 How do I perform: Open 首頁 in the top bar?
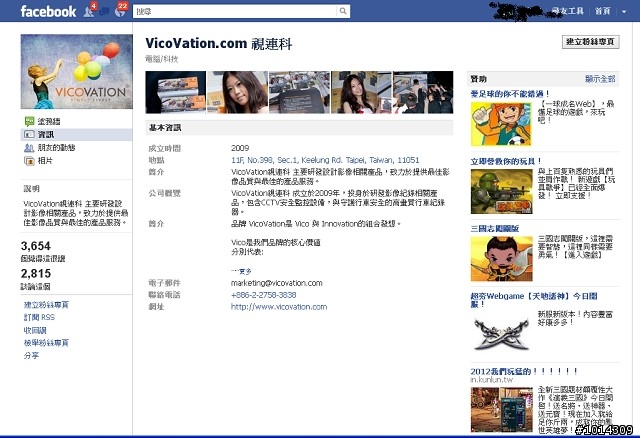click(602, 11)
